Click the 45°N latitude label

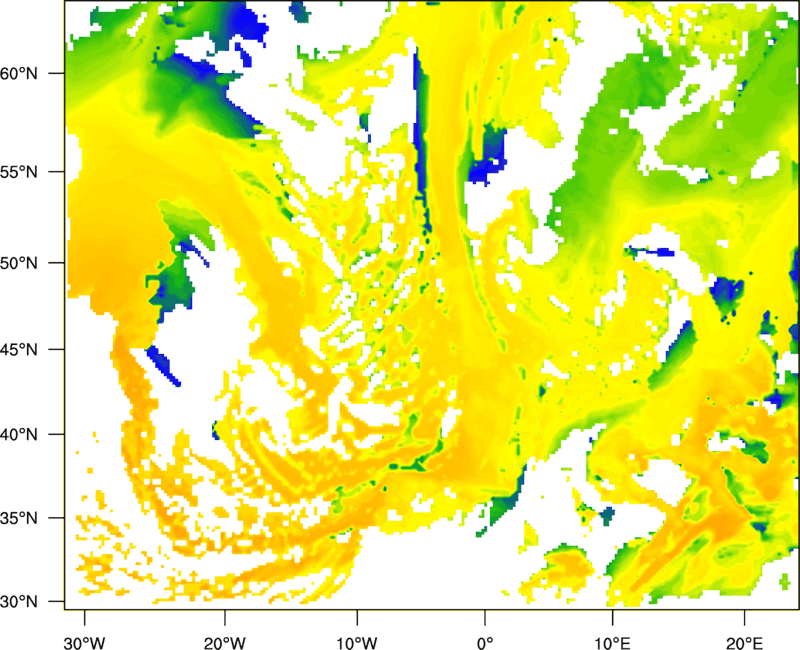point(19,350)
